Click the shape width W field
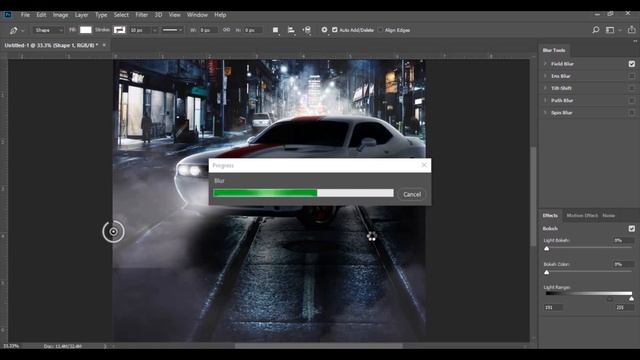 (x=208, y=30)
